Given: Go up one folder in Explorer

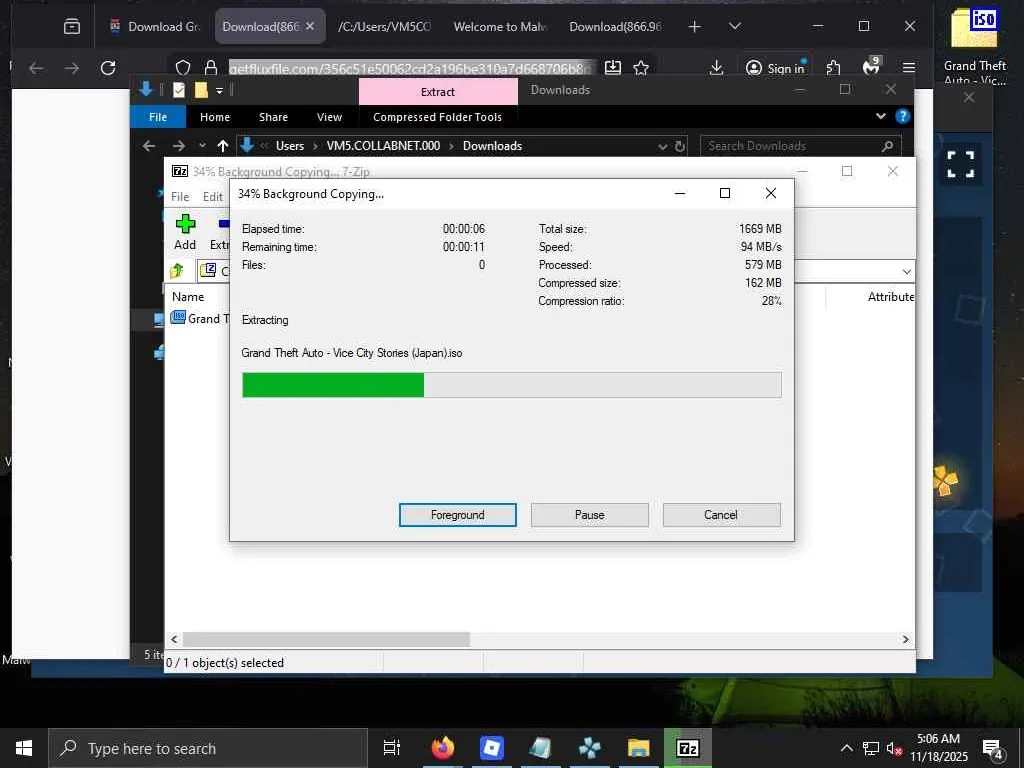Looking at the screenshot, I should 223,146.
